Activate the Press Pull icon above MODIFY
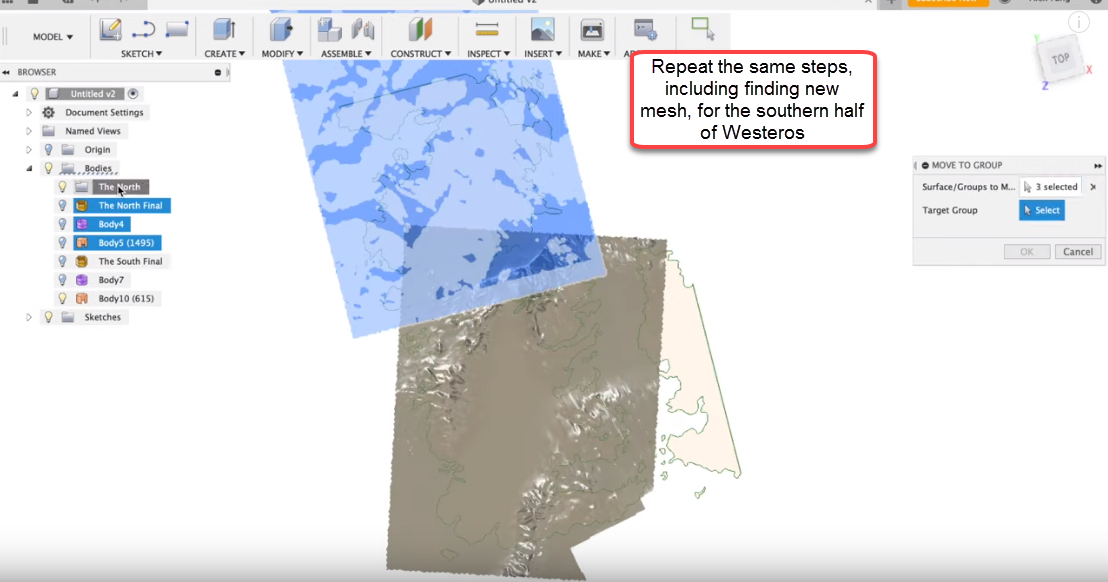Viewport: 1108px width, 582px height. tap(281, 30)
